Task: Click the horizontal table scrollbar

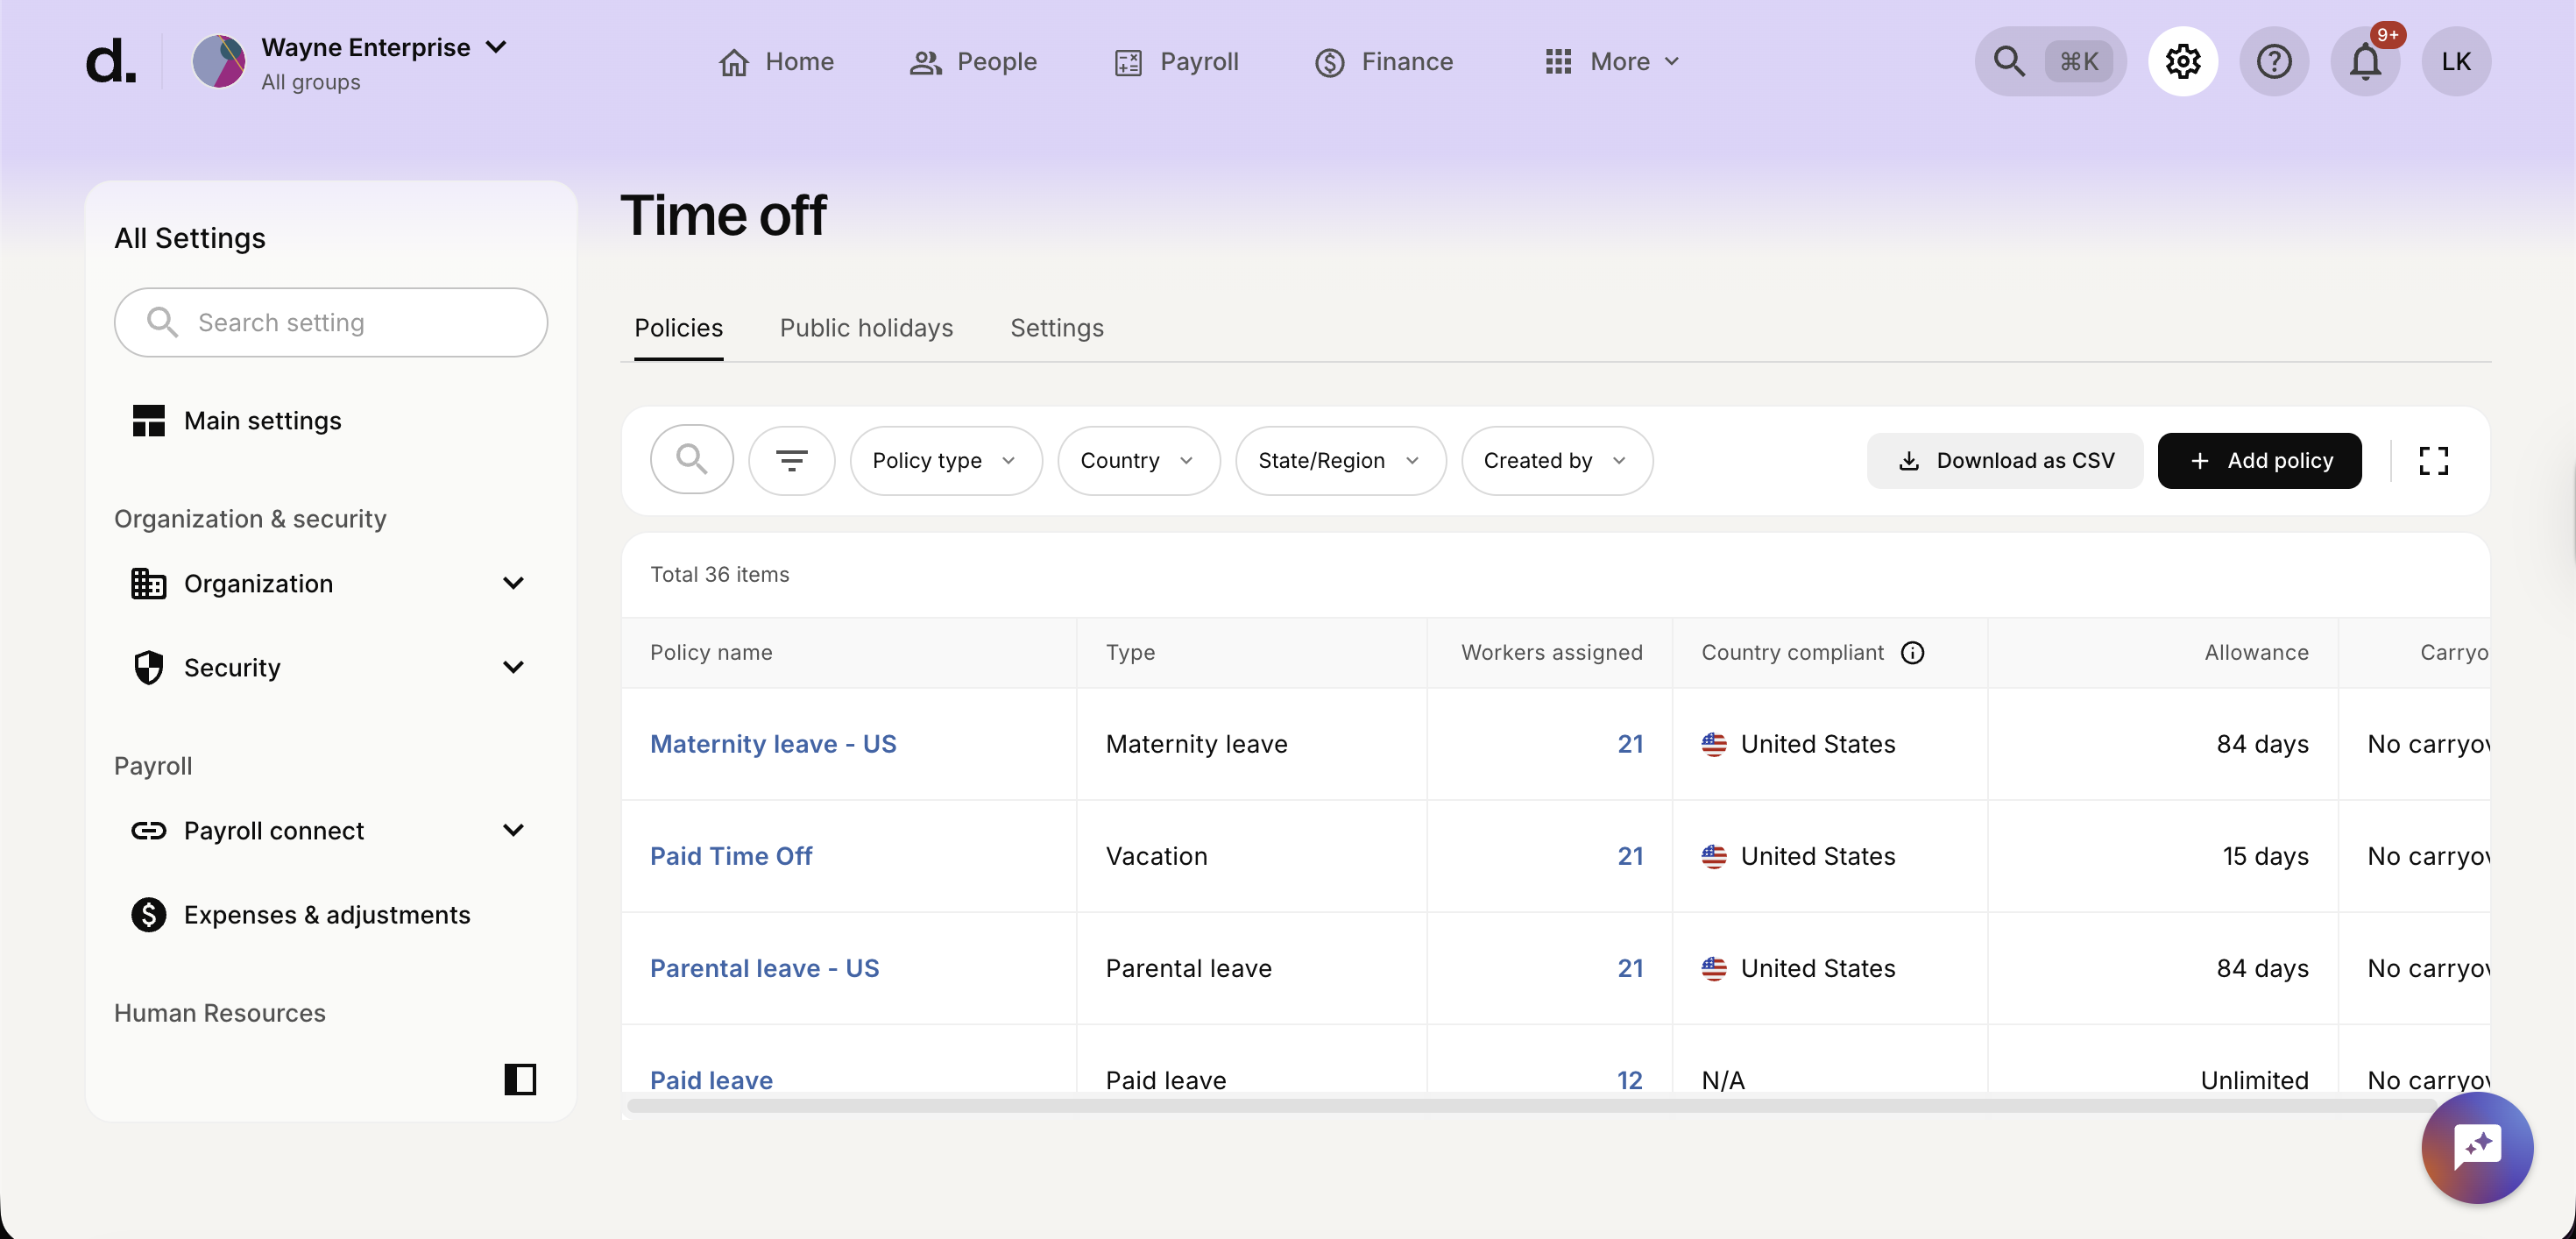Action: coord(1530,1105)
